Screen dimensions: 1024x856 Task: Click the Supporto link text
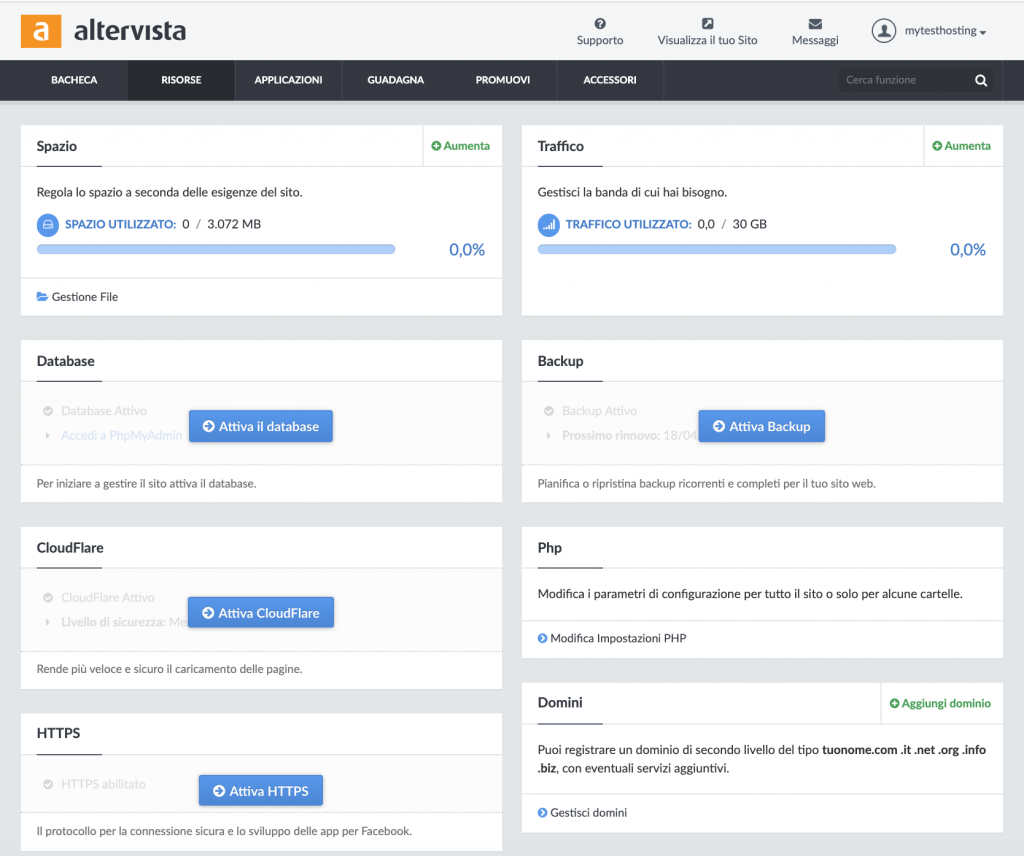coord(600,40)
